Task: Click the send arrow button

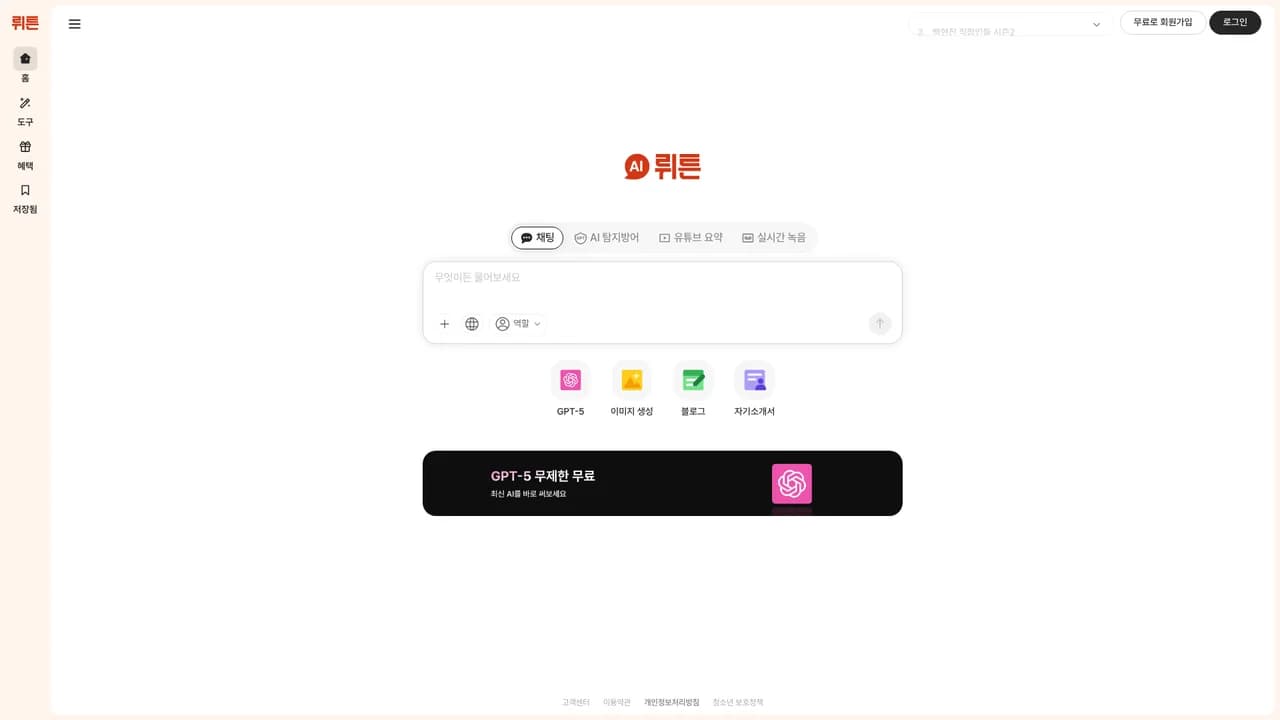Action: pos(880,323)
